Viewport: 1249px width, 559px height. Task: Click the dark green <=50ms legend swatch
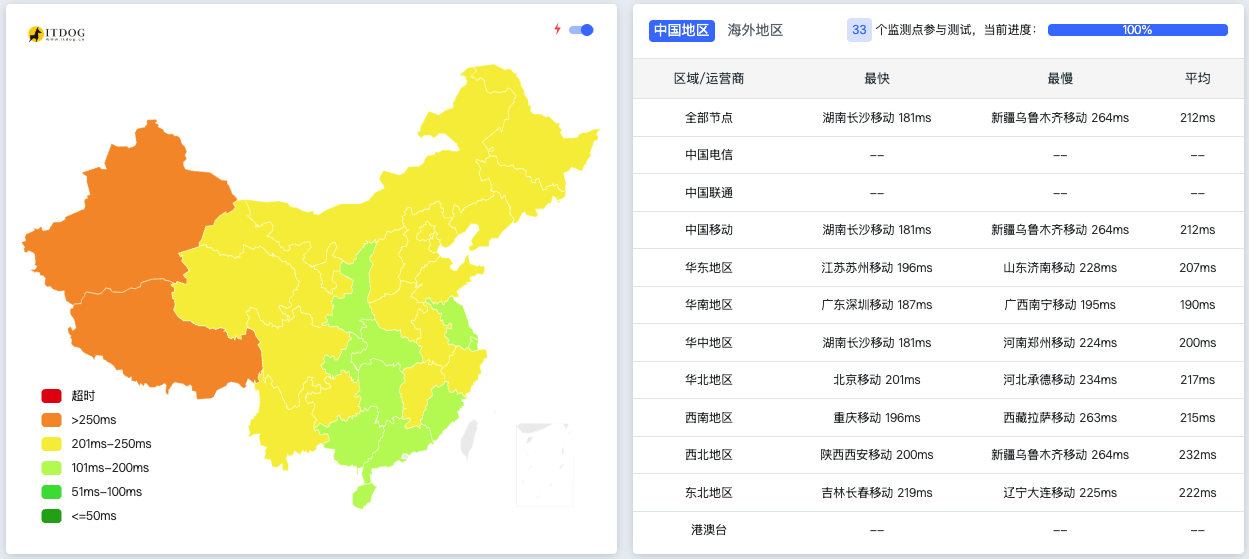tap(52, 516)
